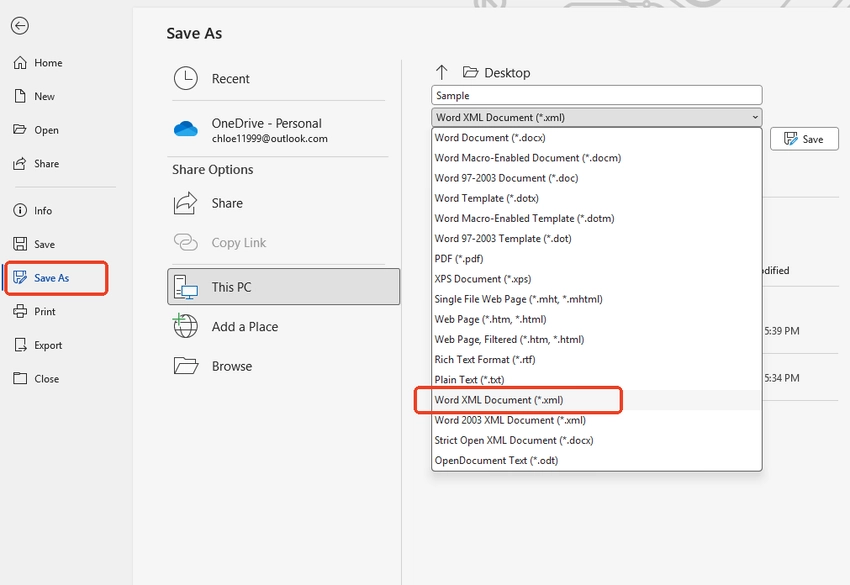Click the Home house icon
The width and height of the screenshot is (850, 585).
tap(20, 63)
